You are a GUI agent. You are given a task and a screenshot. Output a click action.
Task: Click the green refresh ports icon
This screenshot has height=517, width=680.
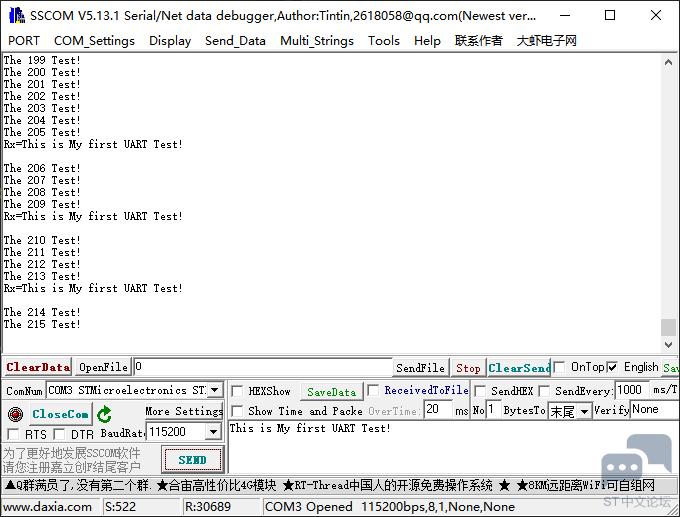(104, 414)
